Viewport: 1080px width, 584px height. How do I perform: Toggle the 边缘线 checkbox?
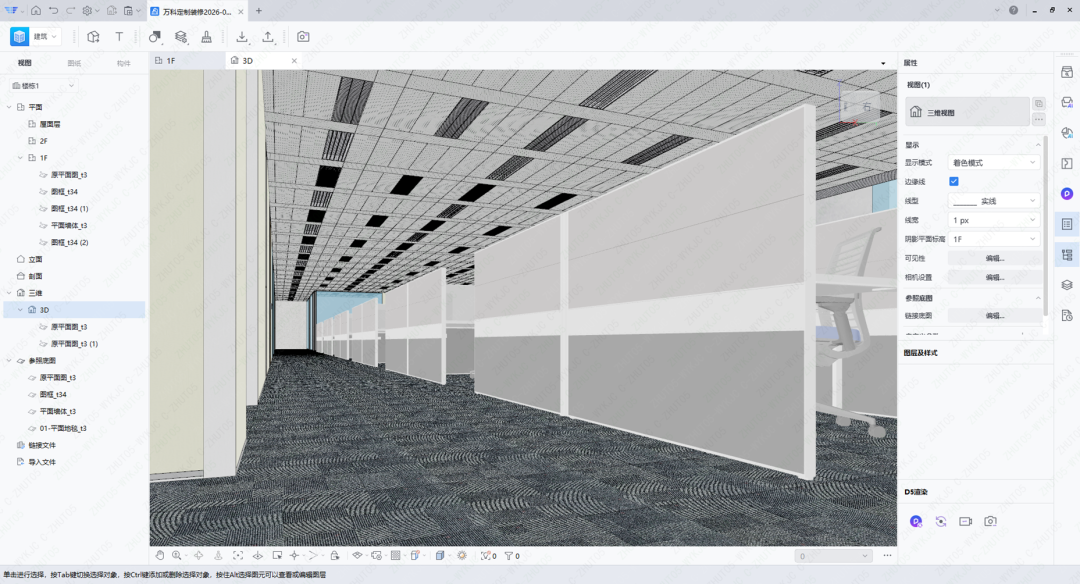tap(954, 181)
